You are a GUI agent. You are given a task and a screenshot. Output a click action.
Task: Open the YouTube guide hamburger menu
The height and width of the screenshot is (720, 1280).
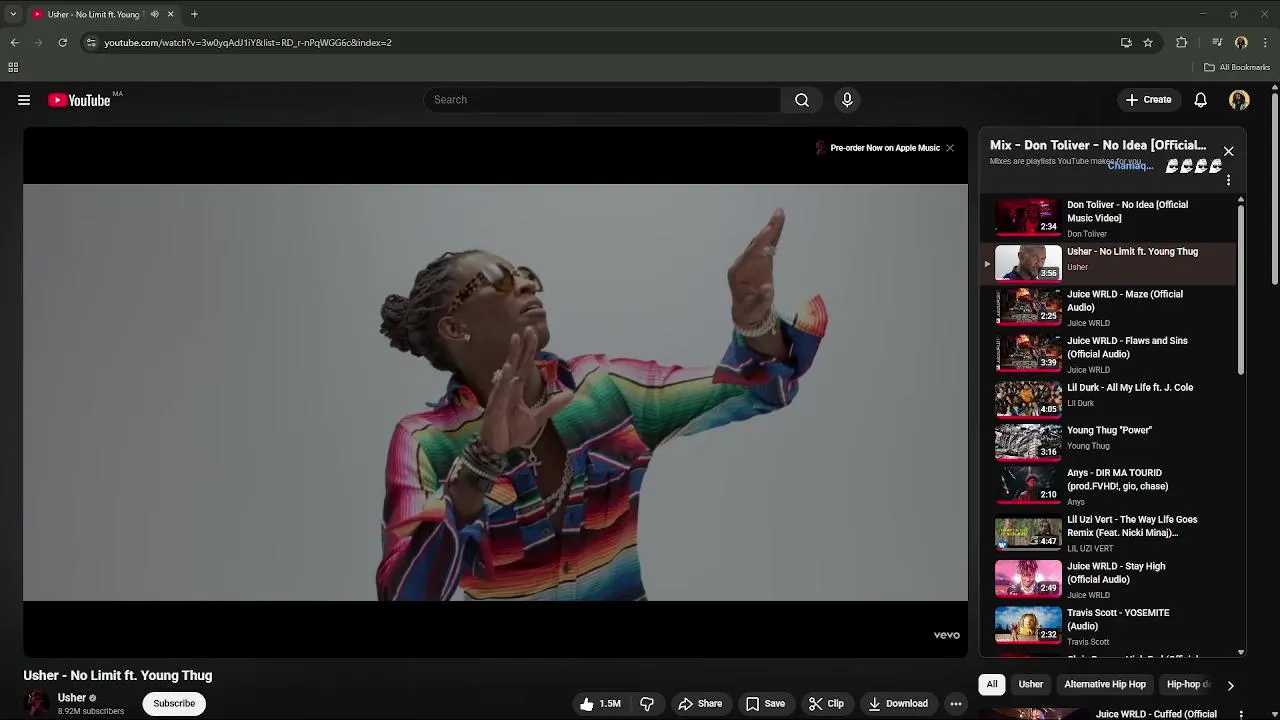24,100
